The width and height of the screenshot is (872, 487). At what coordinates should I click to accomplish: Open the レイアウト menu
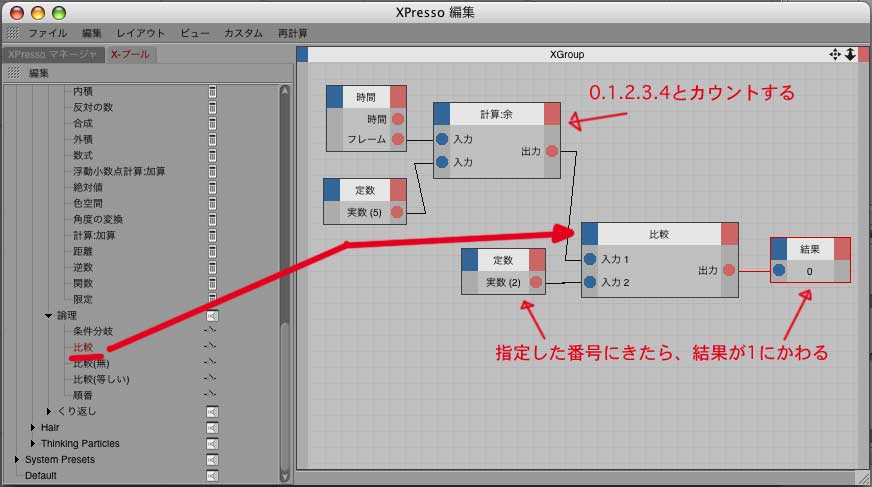pyautogui.click(x=140, y=33)
